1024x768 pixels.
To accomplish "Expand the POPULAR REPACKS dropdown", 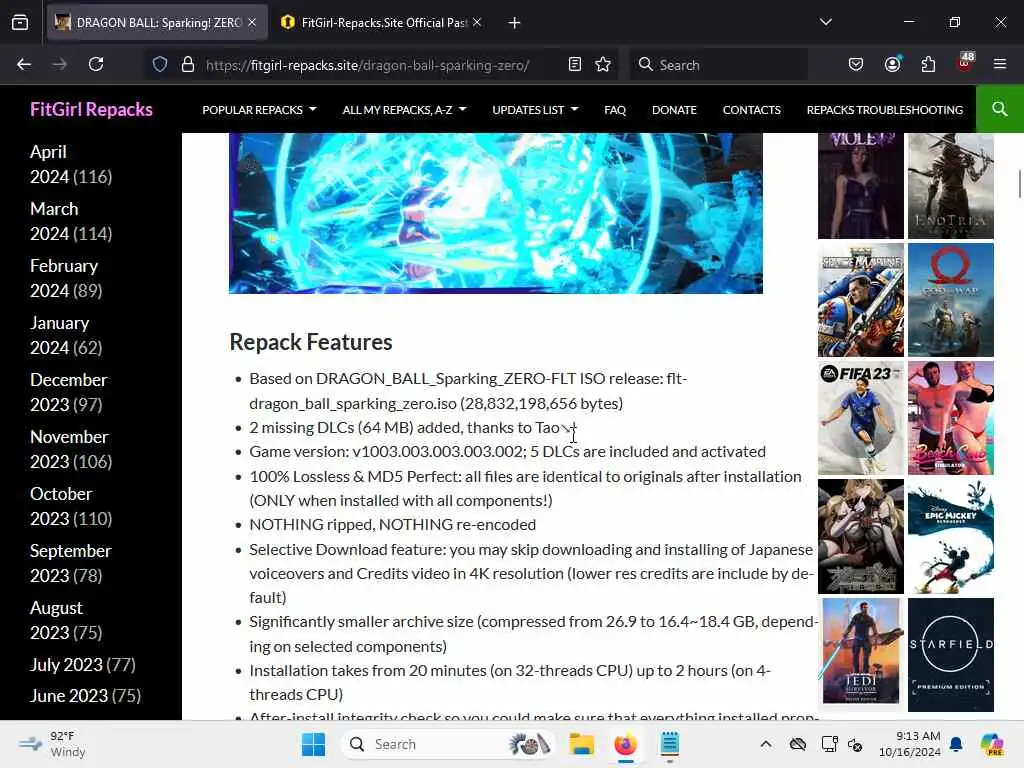I will point(259,110).
